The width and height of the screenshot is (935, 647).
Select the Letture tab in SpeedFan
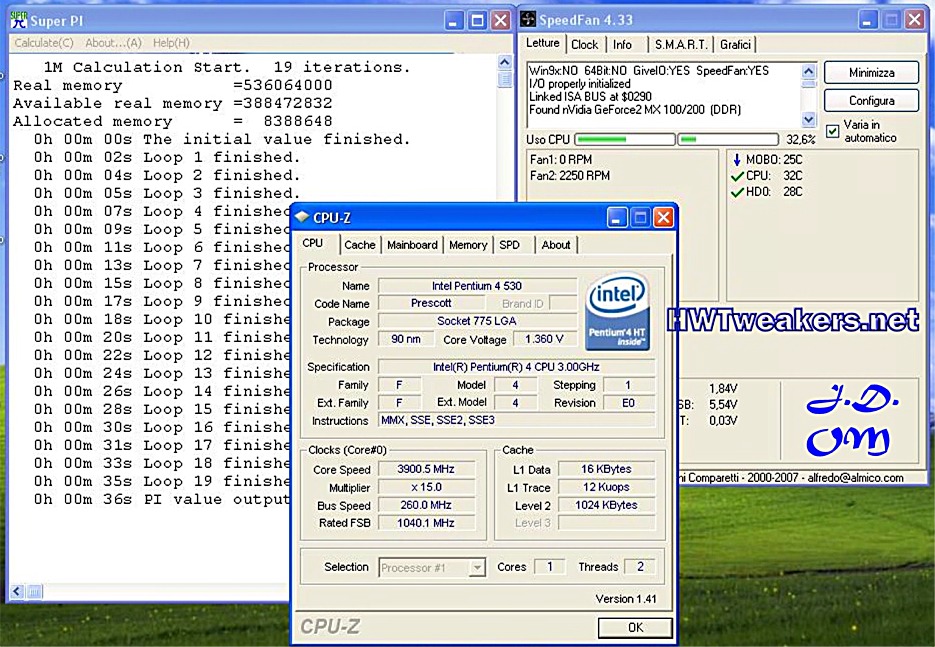tap(543, 43)
